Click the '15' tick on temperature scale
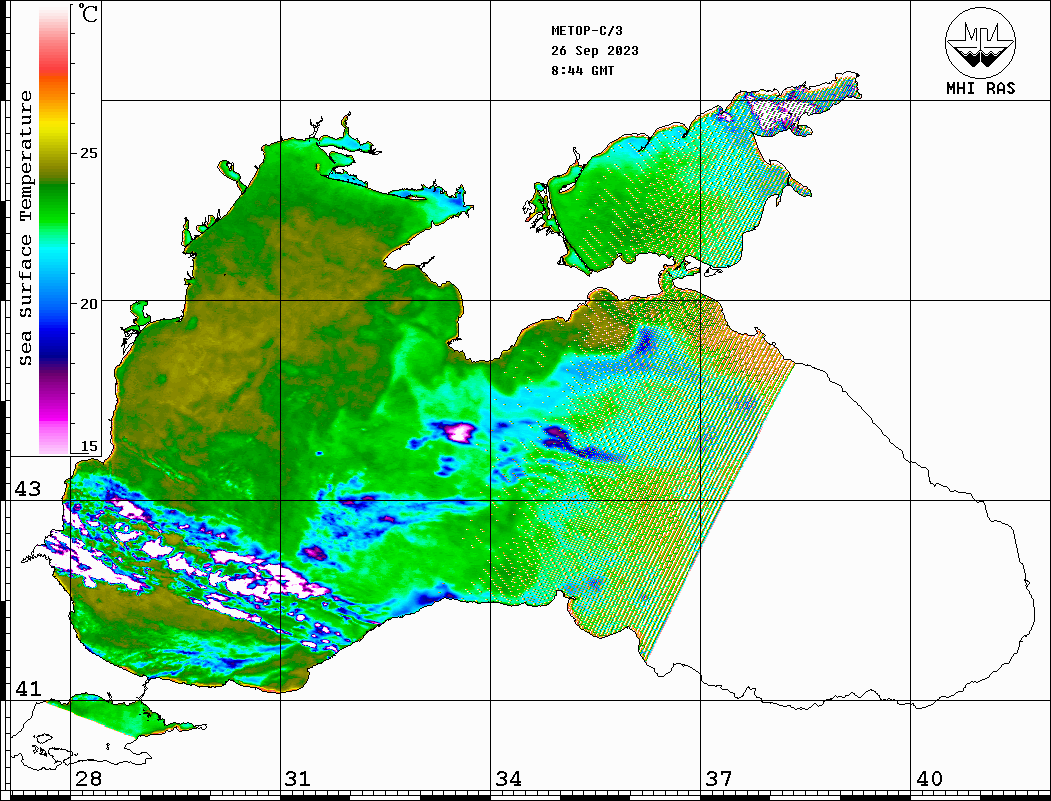1051x801 pixels. click(x=88, y=446)
